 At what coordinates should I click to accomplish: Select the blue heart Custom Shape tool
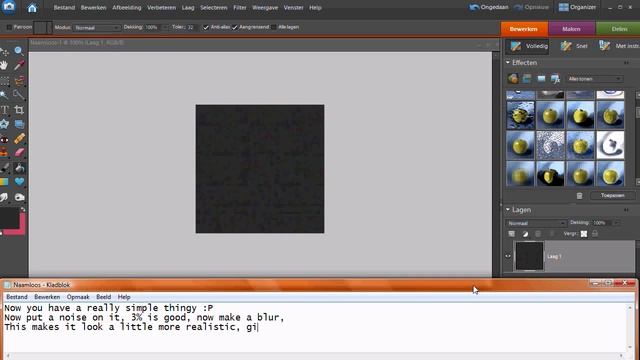tap(19, 182)
